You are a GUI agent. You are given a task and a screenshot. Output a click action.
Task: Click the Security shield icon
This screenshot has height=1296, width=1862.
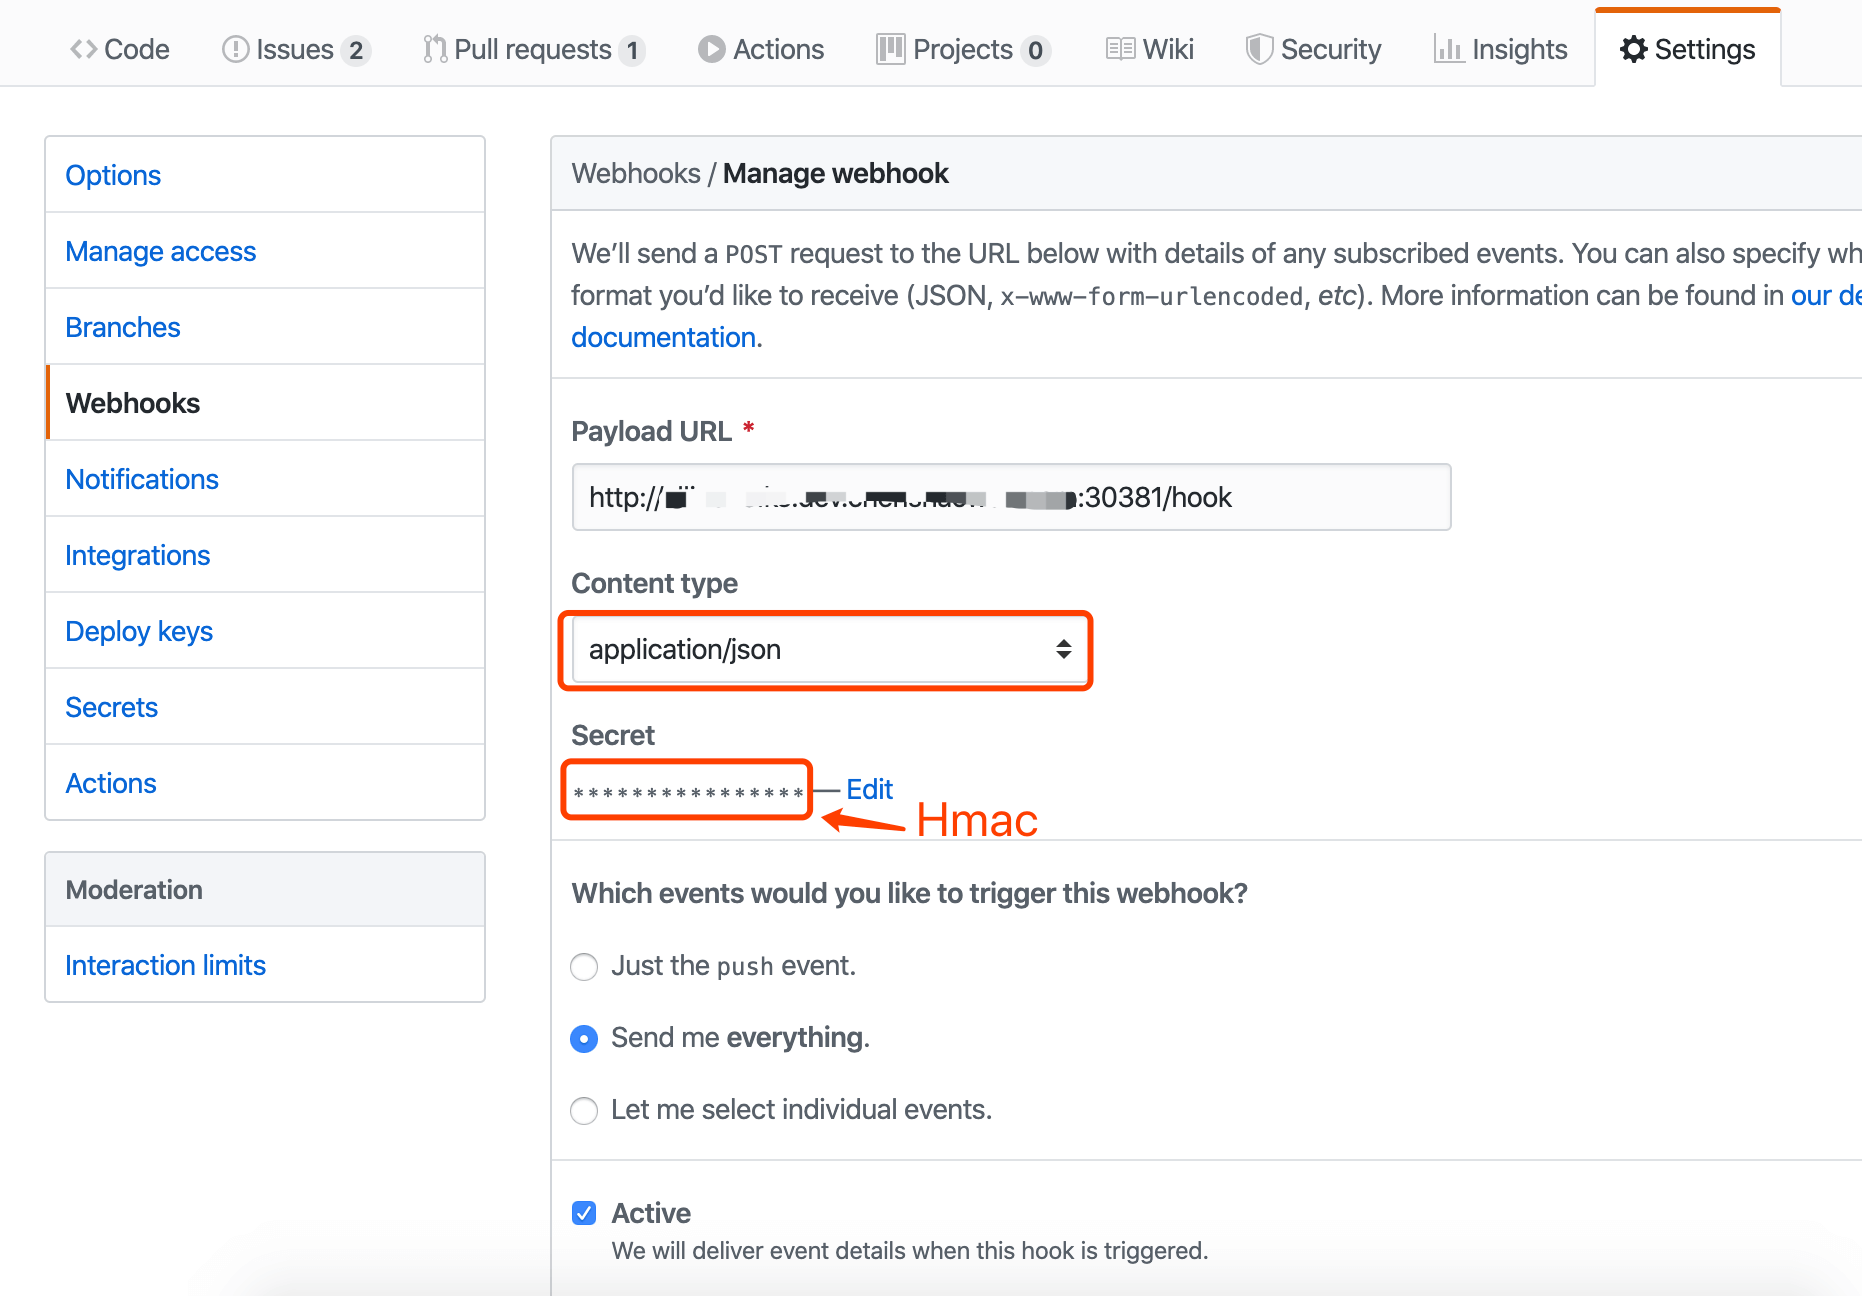click(1259, 49)
